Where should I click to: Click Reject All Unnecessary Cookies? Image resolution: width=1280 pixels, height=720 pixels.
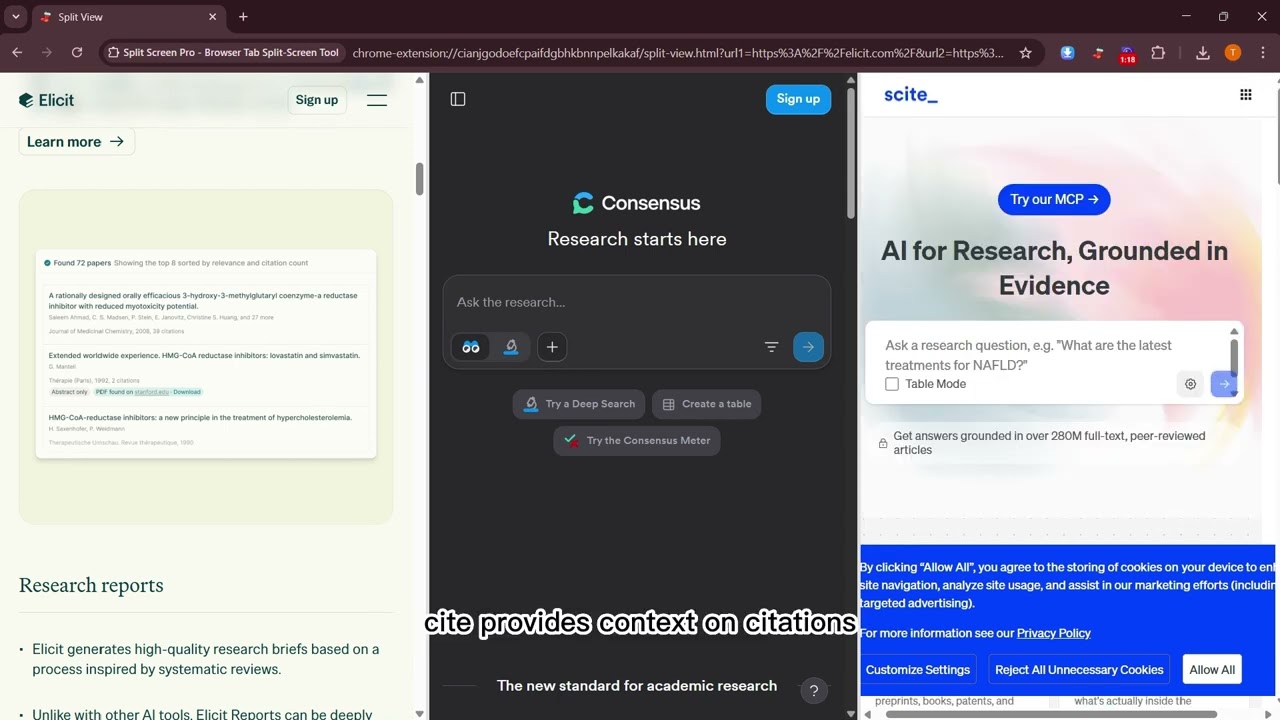coord(1079,670)
